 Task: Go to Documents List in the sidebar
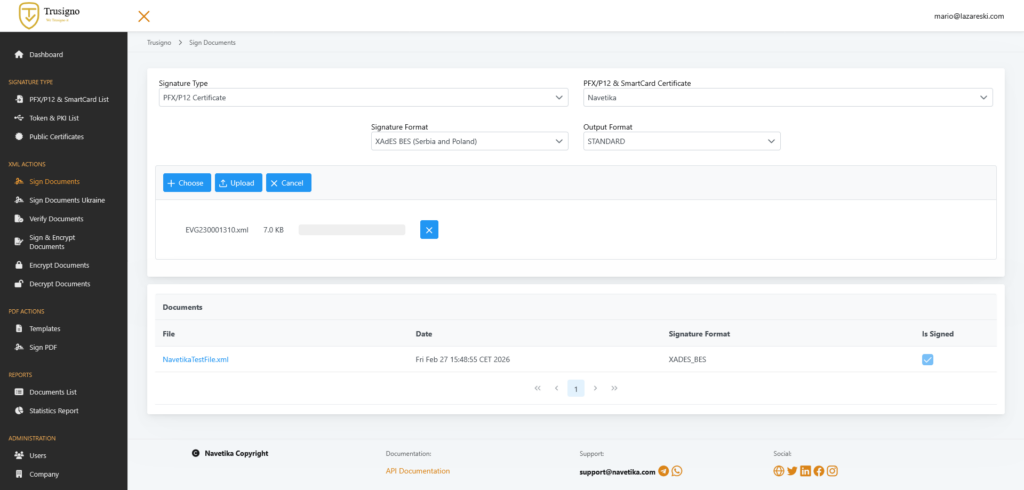pyautogui.click(x=53, y=392)
